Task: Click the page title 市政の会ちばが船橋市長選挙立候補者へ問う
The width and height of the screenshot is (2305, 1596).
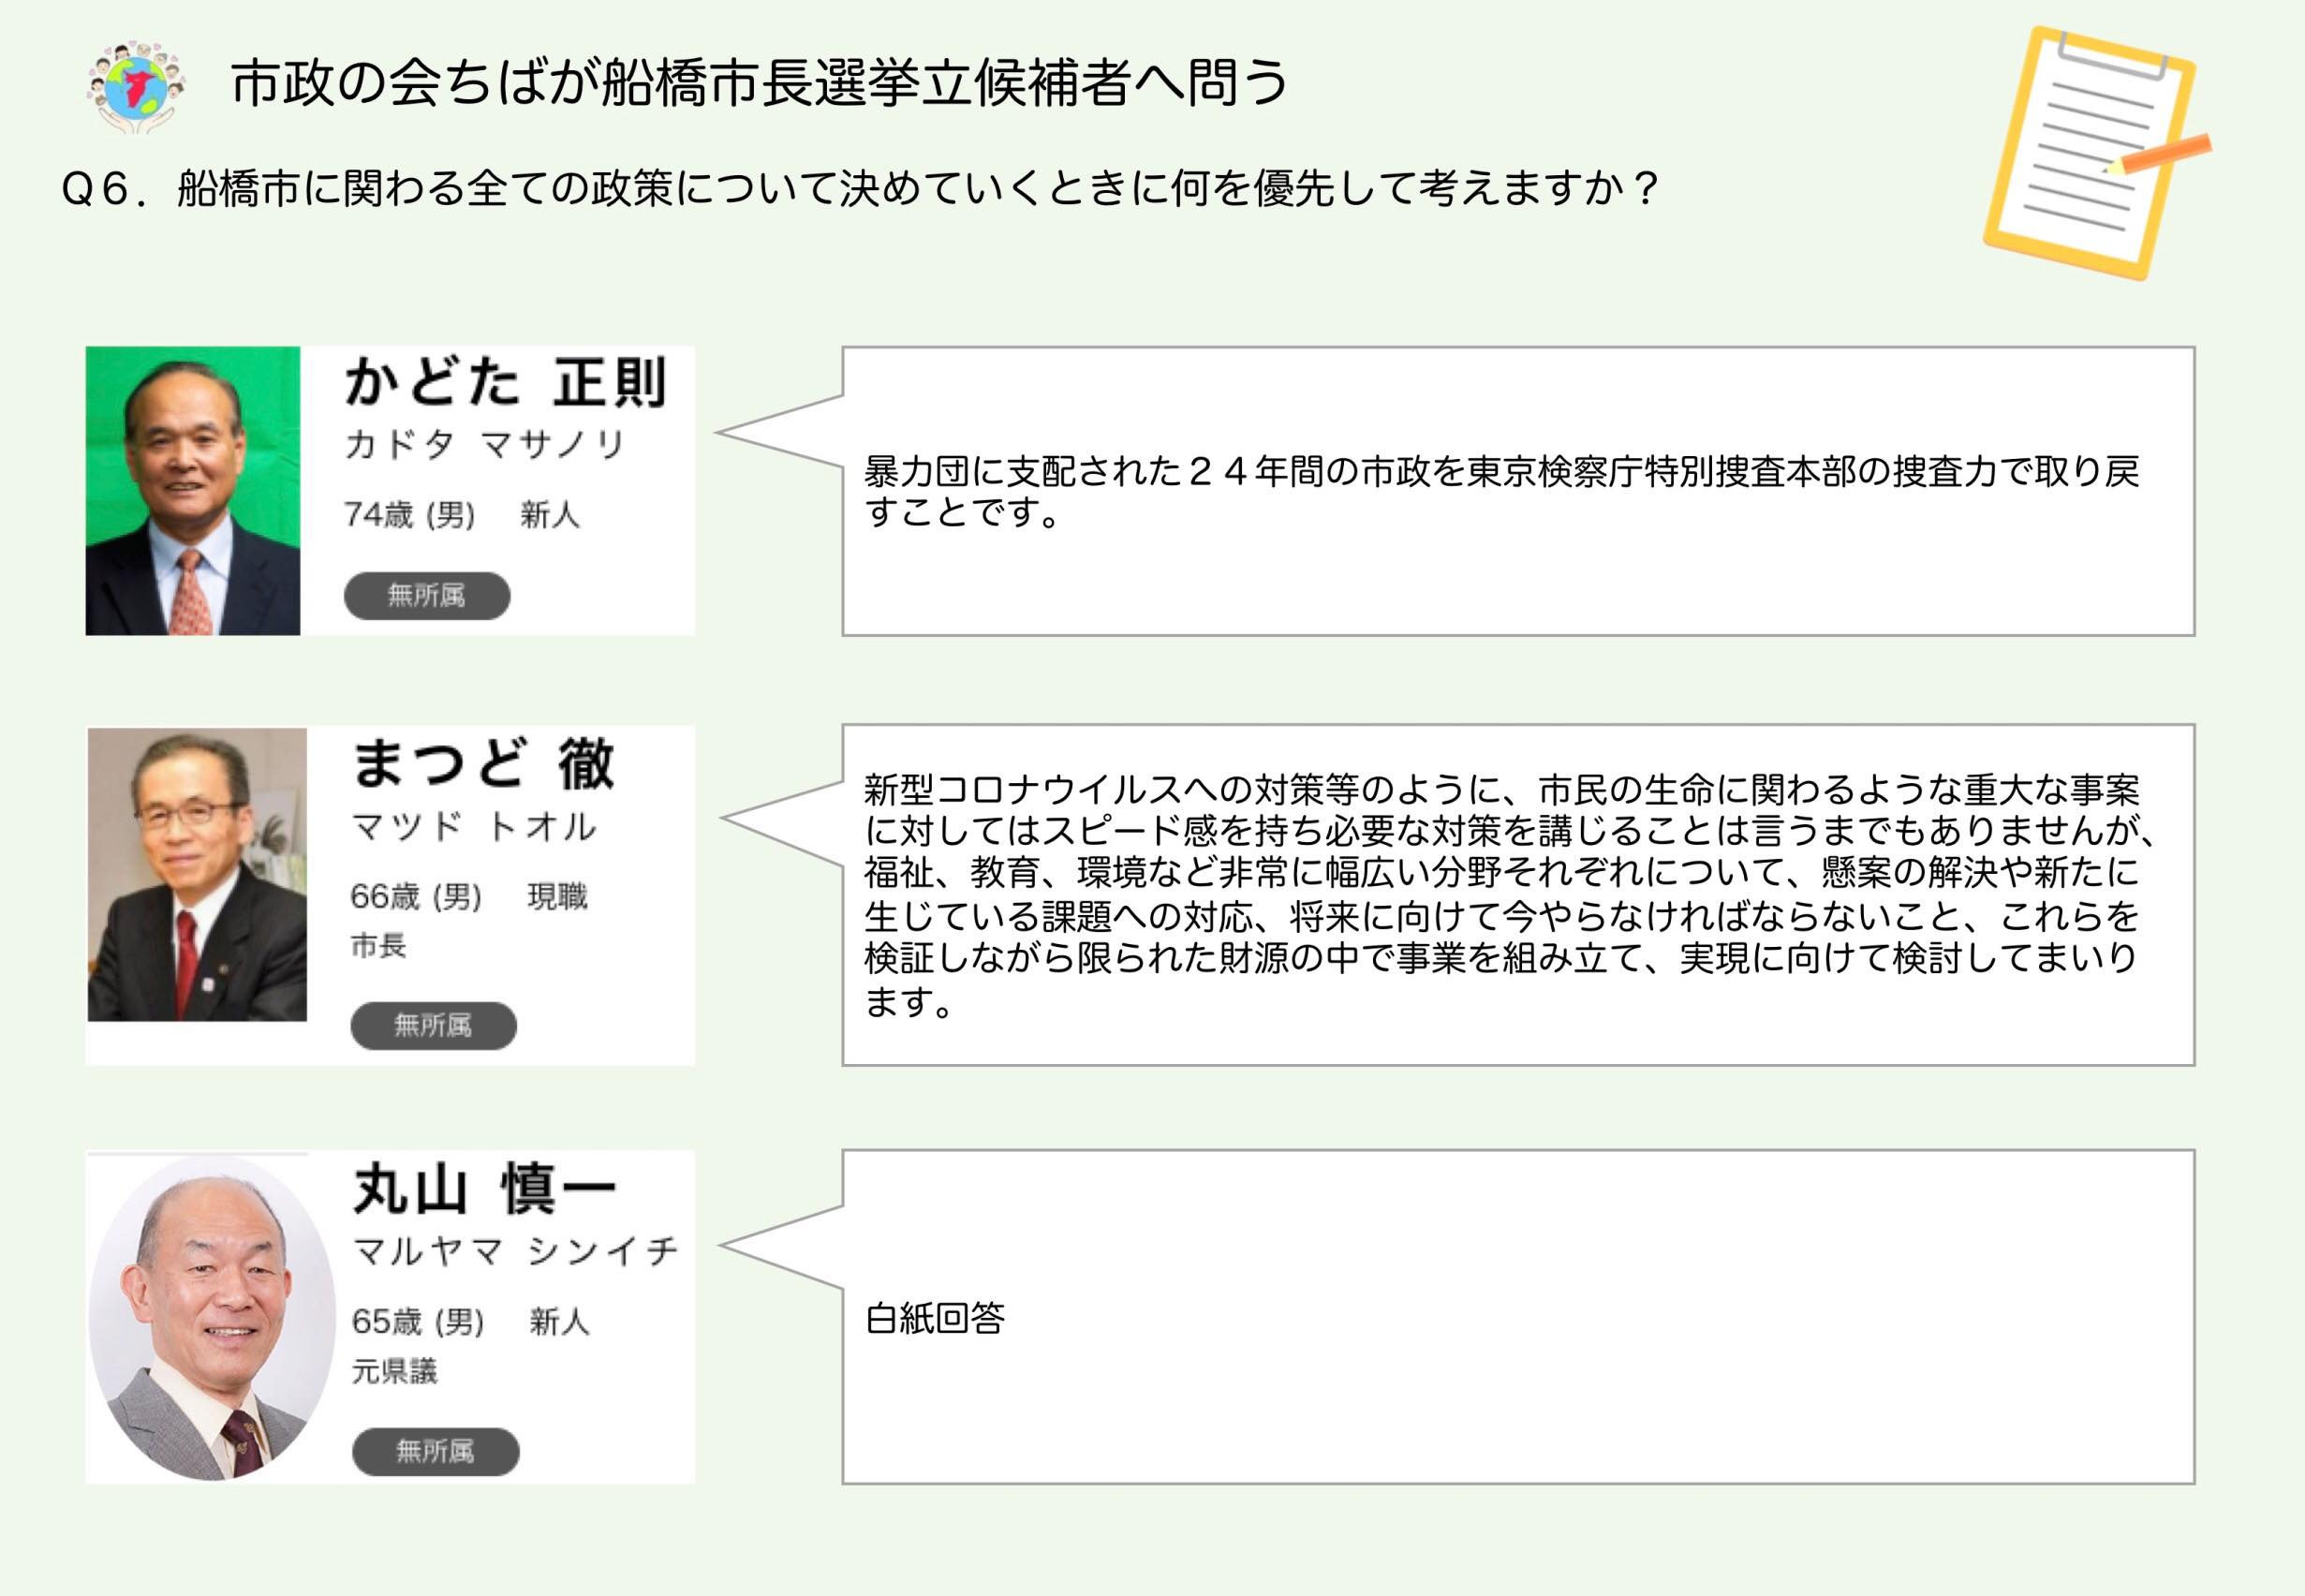Action: pyautogui.click(x=759, y=83)
